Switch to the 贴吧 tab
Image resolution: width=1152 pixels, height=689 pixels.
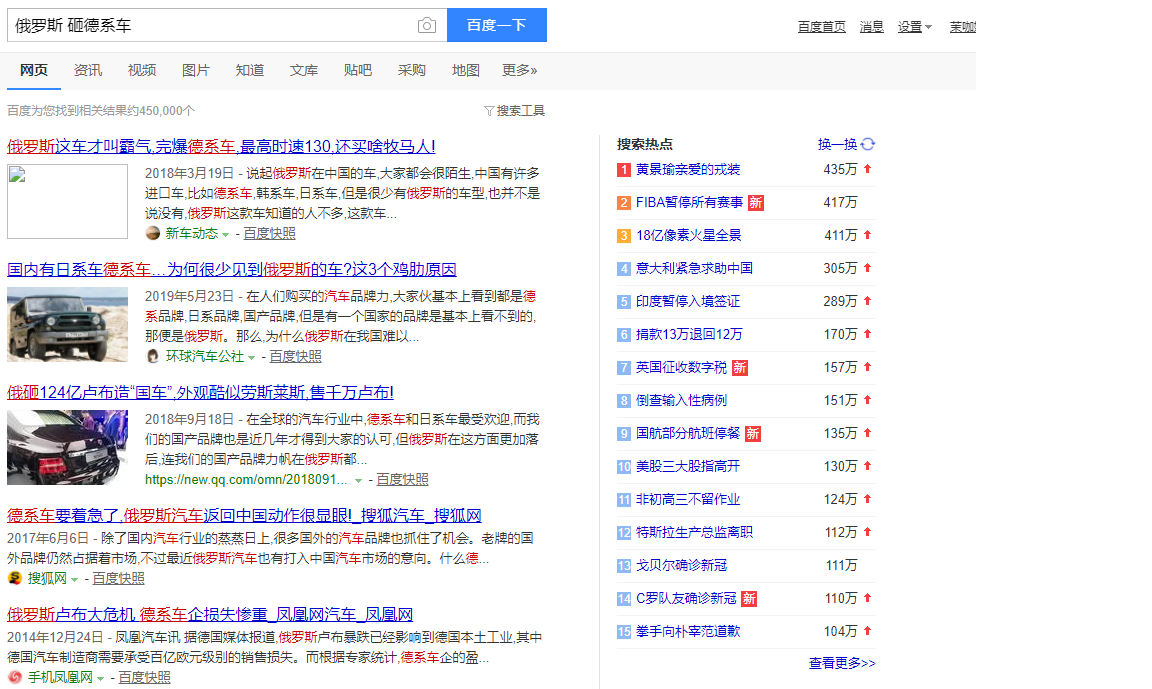coord(358,70)
